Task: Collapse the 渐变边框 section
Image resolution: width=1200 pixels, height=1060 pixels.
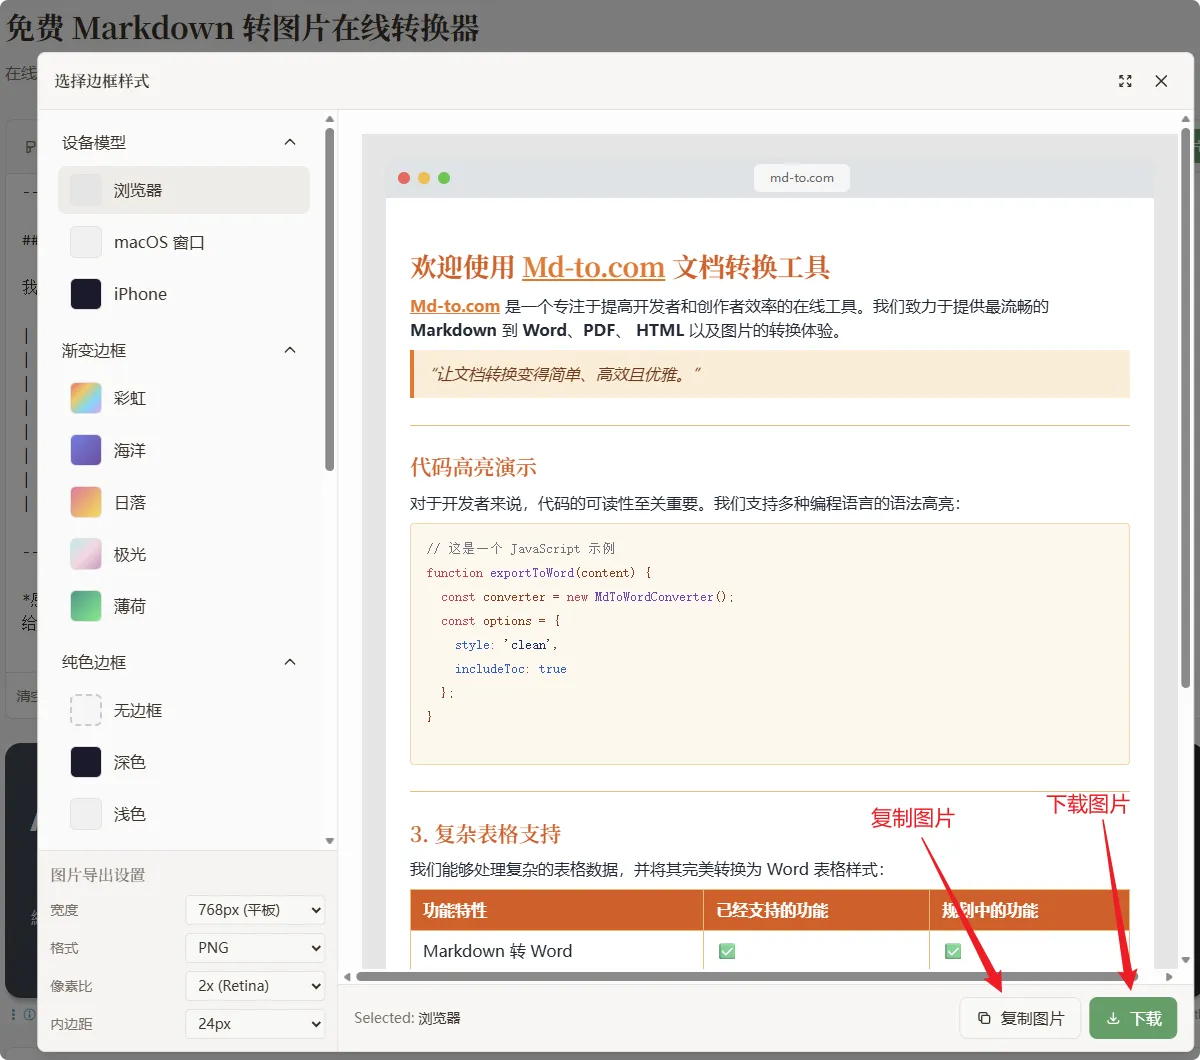Action: coord(290,350)
